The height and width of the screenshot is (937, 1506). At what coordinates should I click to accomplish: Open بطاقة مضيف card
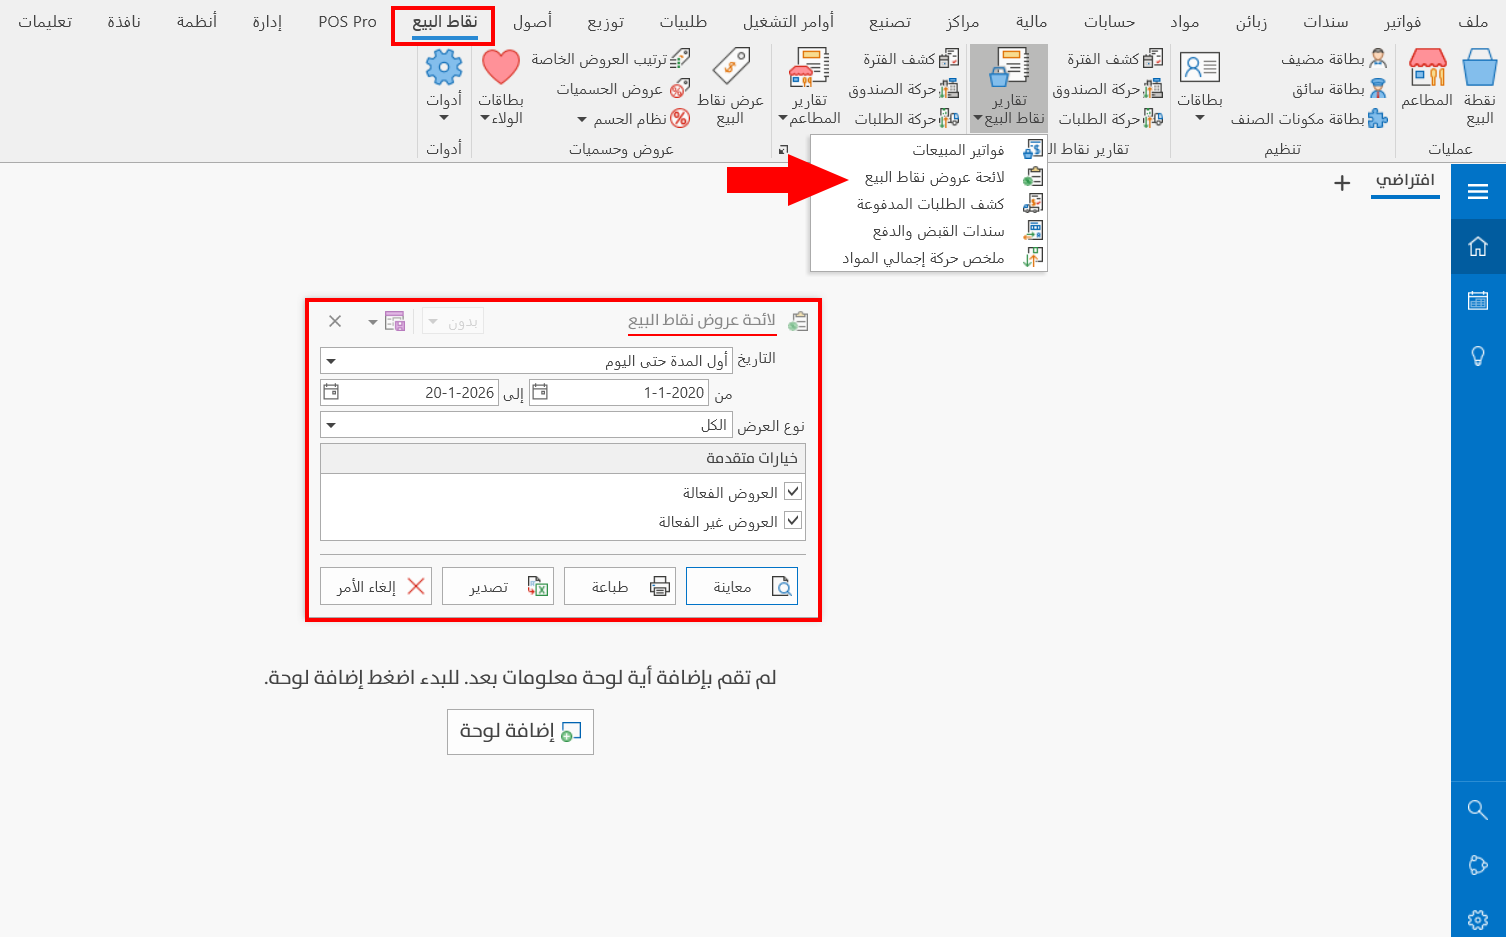tap(1333, 59)
